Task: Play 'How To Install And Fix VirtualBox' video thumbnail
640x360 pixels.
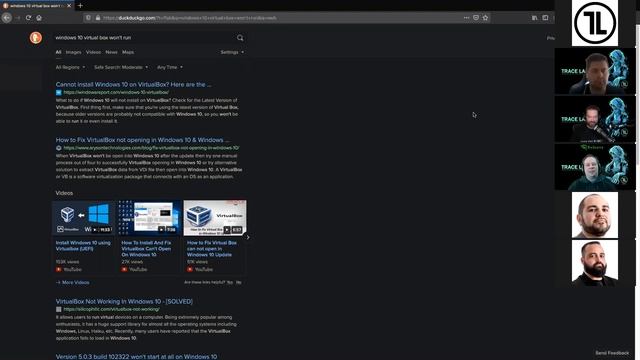Action: 149,218
